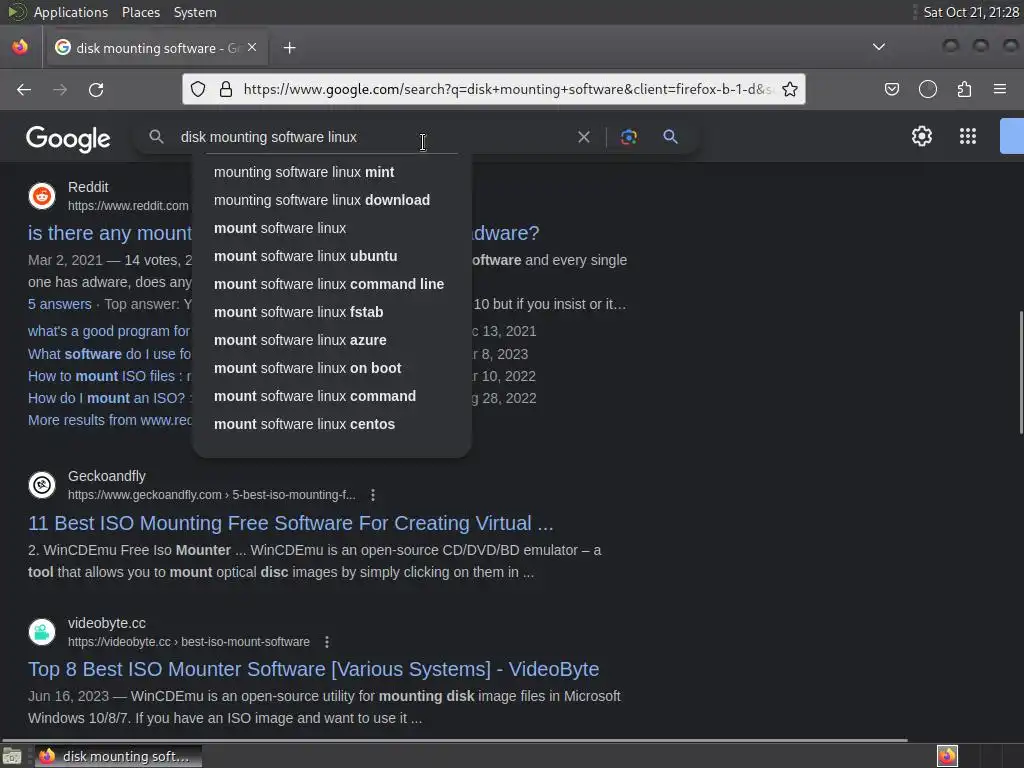Choose suggestion mount software linux centos
Screen dimensions: 1024x768
point(332,425)
